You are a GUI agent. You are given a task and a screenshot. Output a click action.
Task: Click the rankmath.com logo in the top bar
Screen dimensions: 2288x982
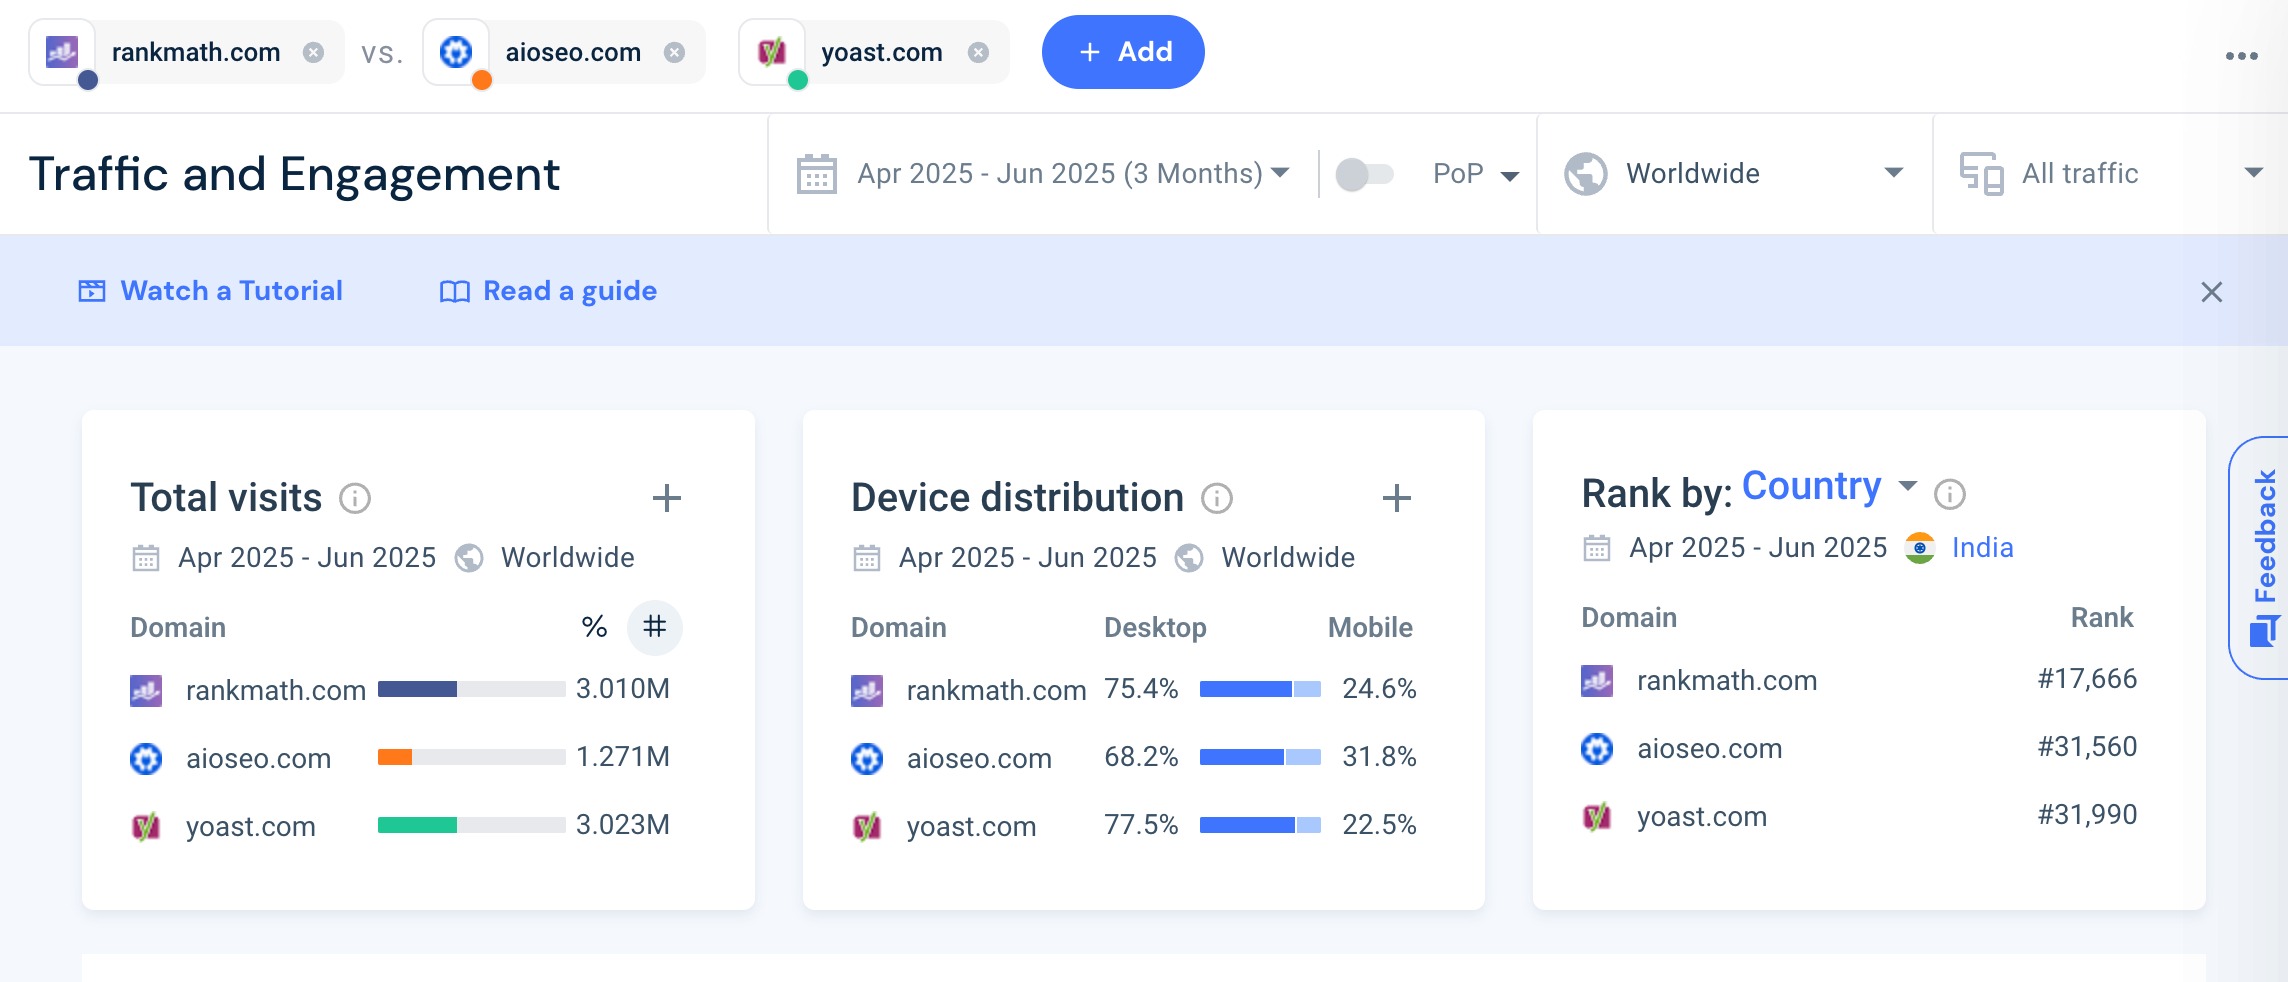click(63, 52)
